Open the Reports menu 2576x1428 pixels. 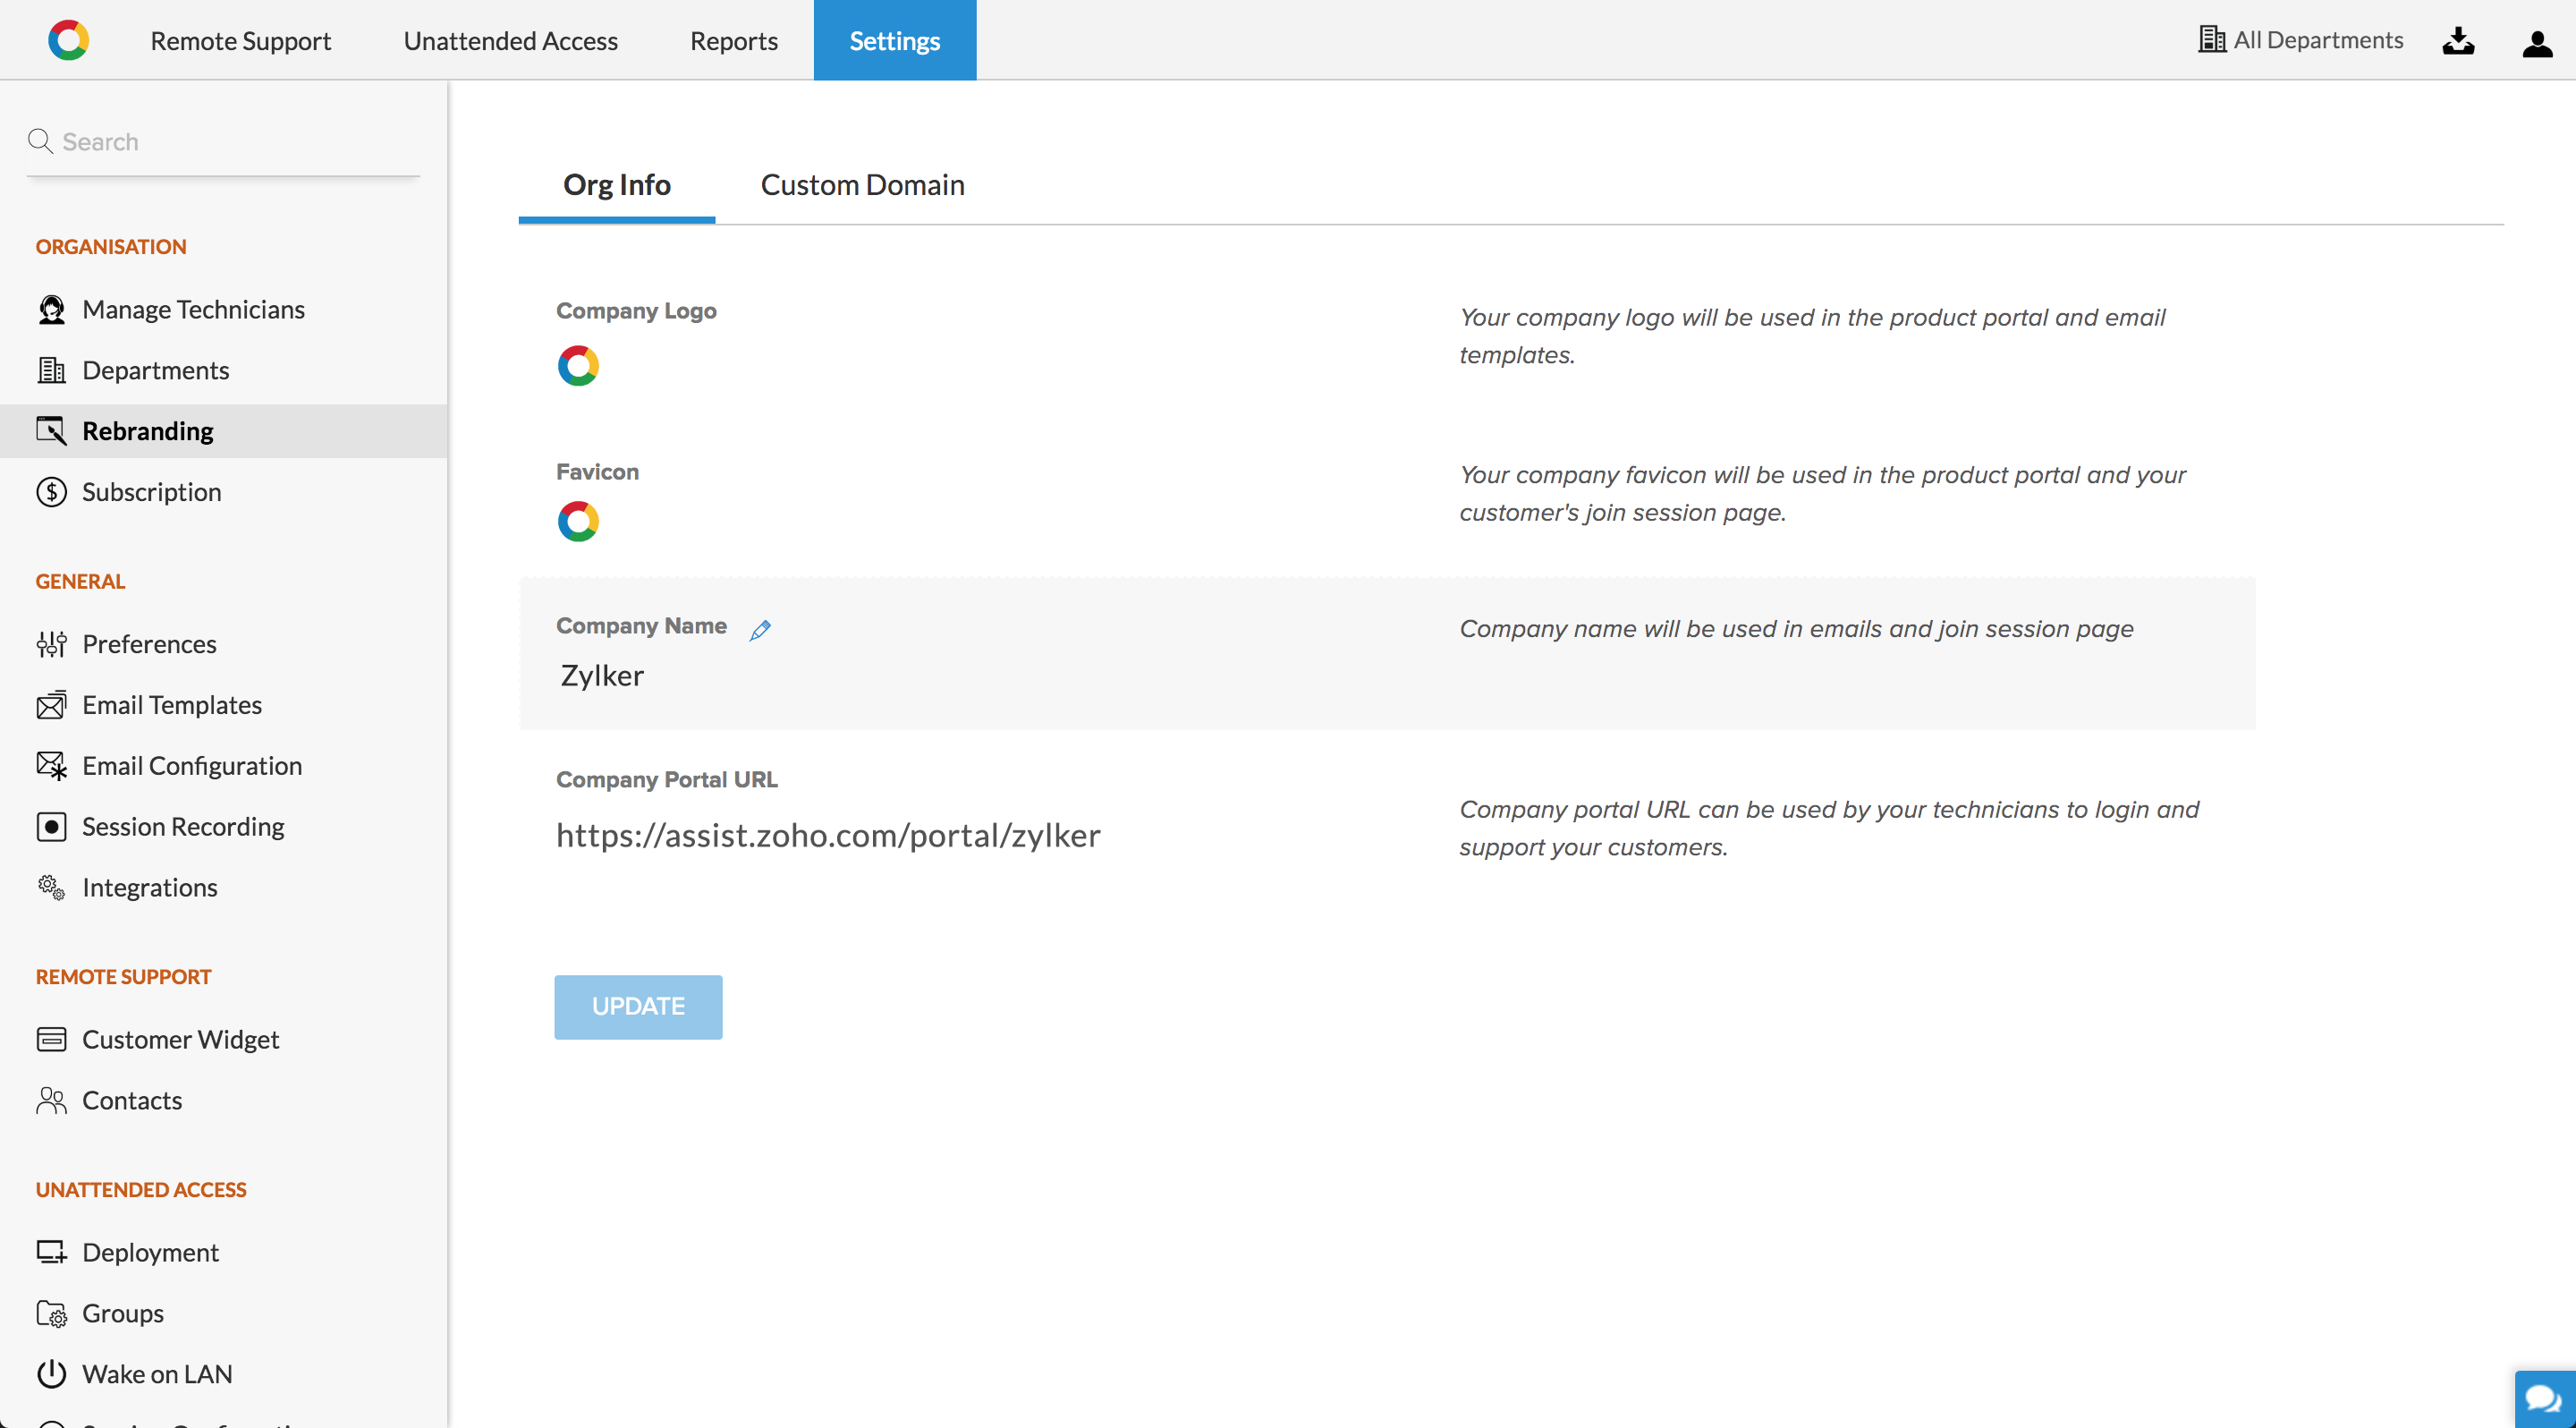click(733, 41)
